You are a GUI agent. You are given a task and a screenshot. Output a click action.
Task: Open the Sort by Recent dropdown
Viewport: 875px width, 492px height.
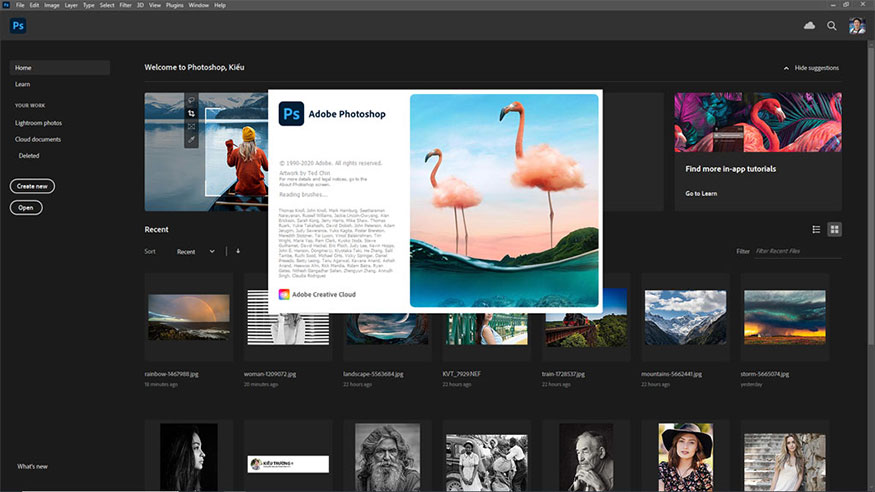click(x=195, y=252)
